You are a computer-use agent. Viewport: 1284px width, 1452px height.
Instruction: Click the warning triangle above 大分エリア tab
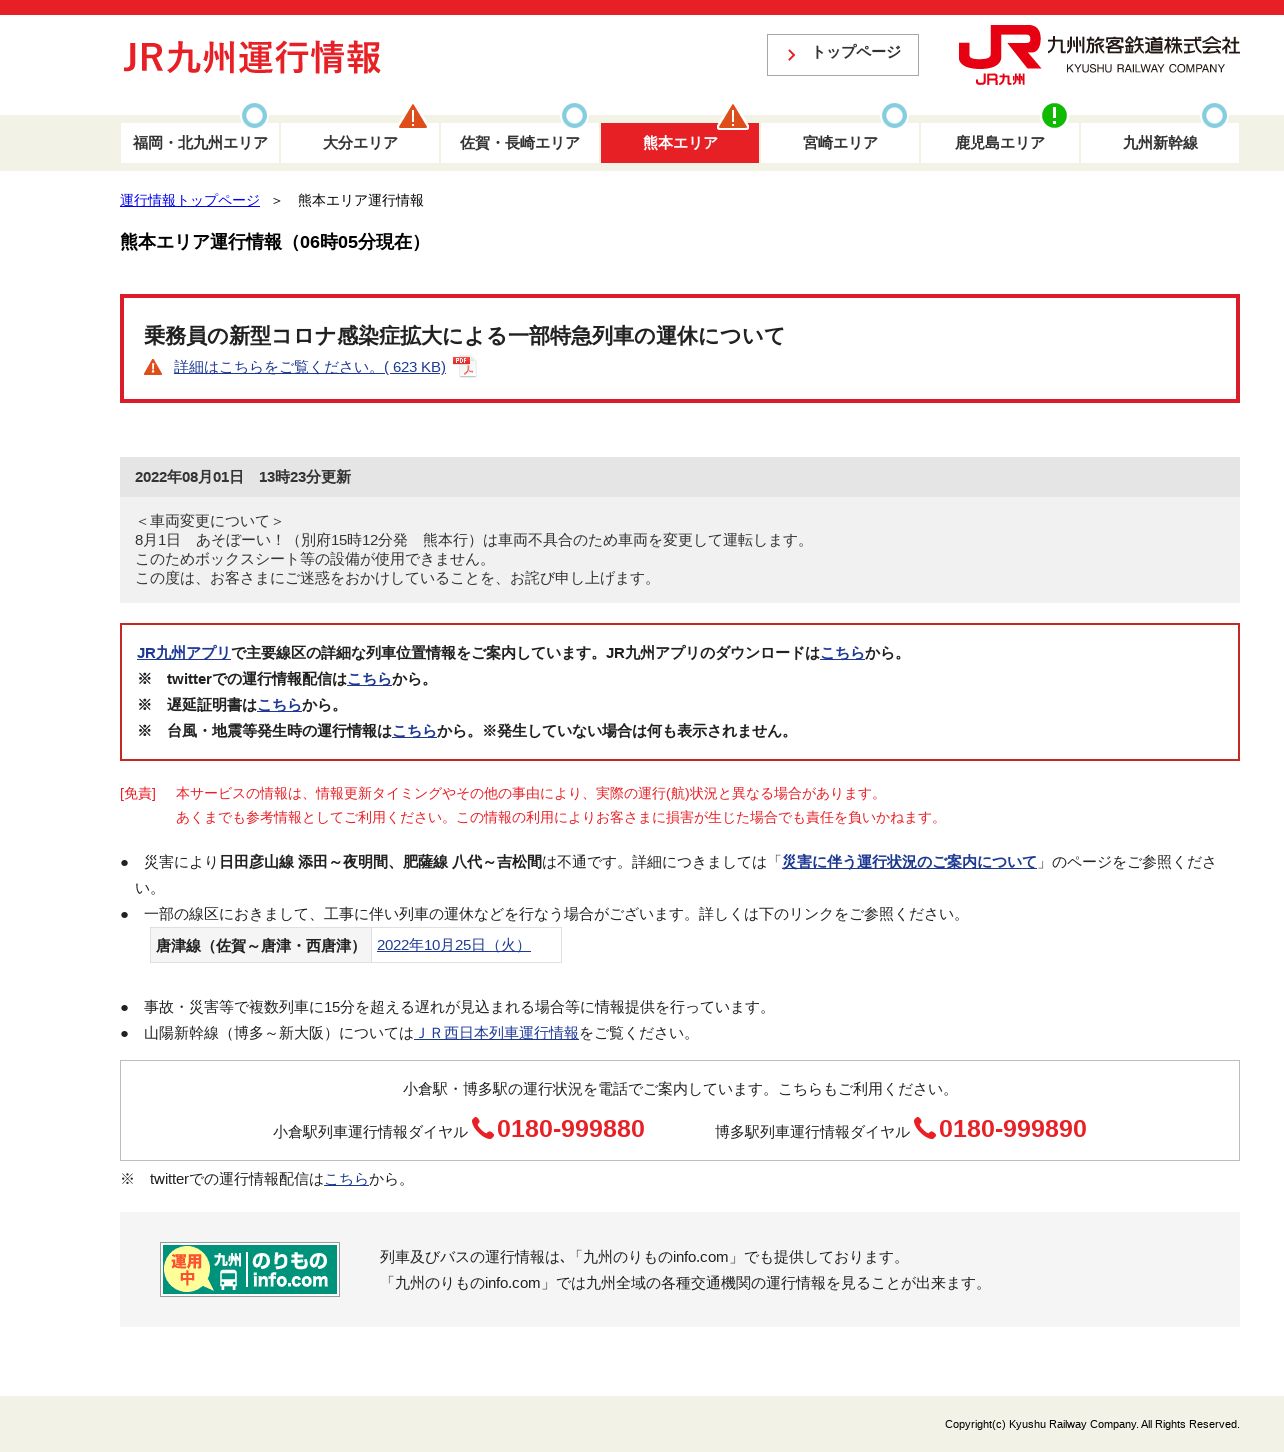coord(413,116)
